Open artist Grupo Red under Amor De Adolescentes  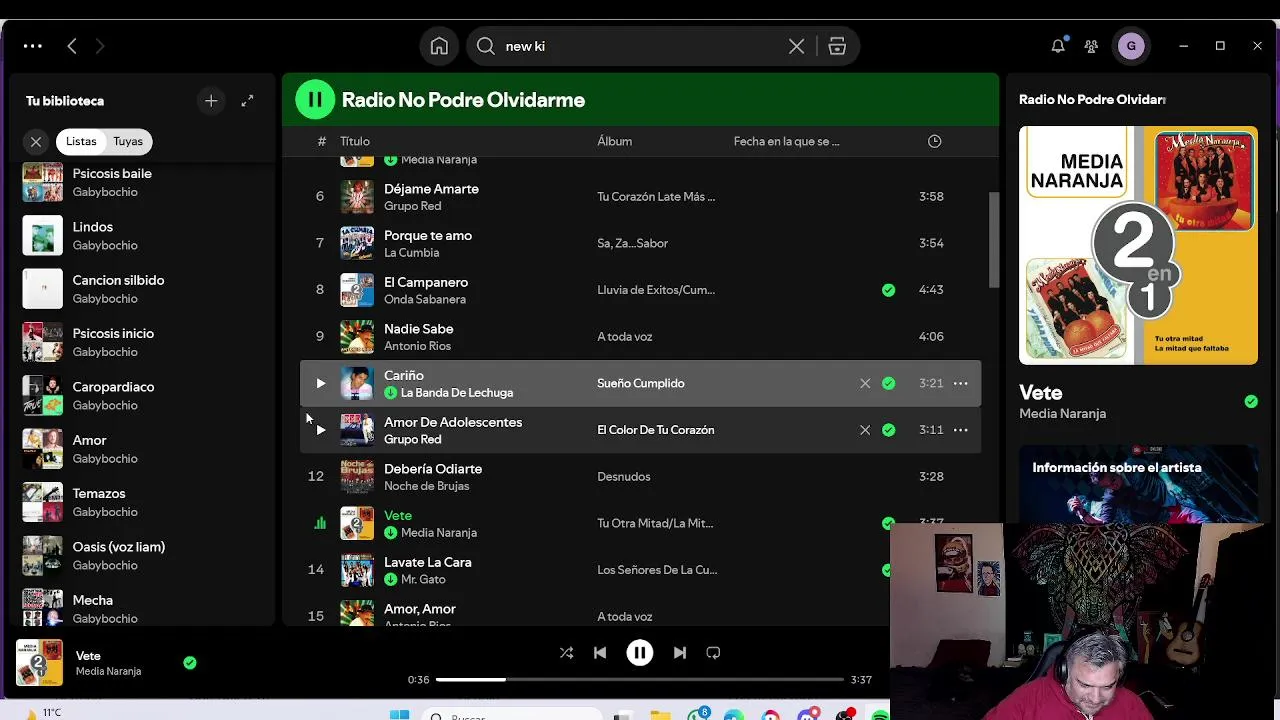(x=412, y=439)
